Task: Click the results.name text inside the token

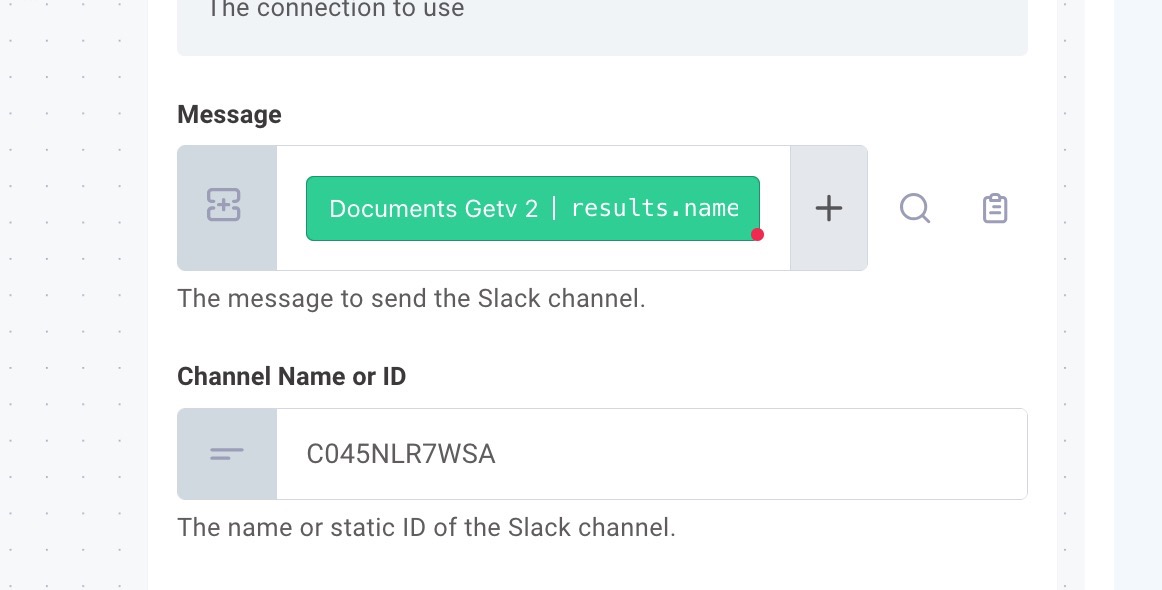Action: (655, 208)
